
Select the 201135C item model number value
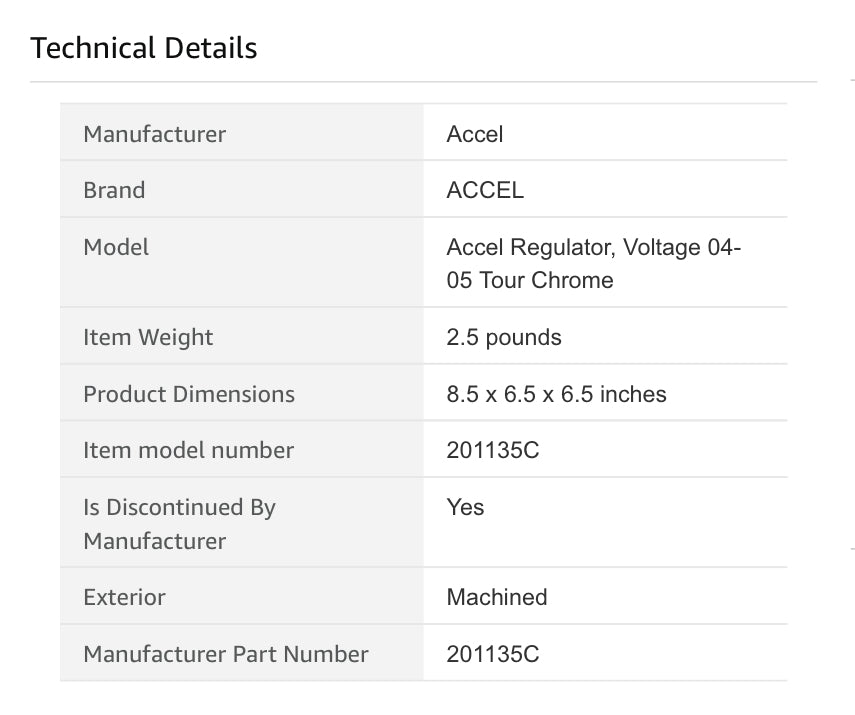493,450
